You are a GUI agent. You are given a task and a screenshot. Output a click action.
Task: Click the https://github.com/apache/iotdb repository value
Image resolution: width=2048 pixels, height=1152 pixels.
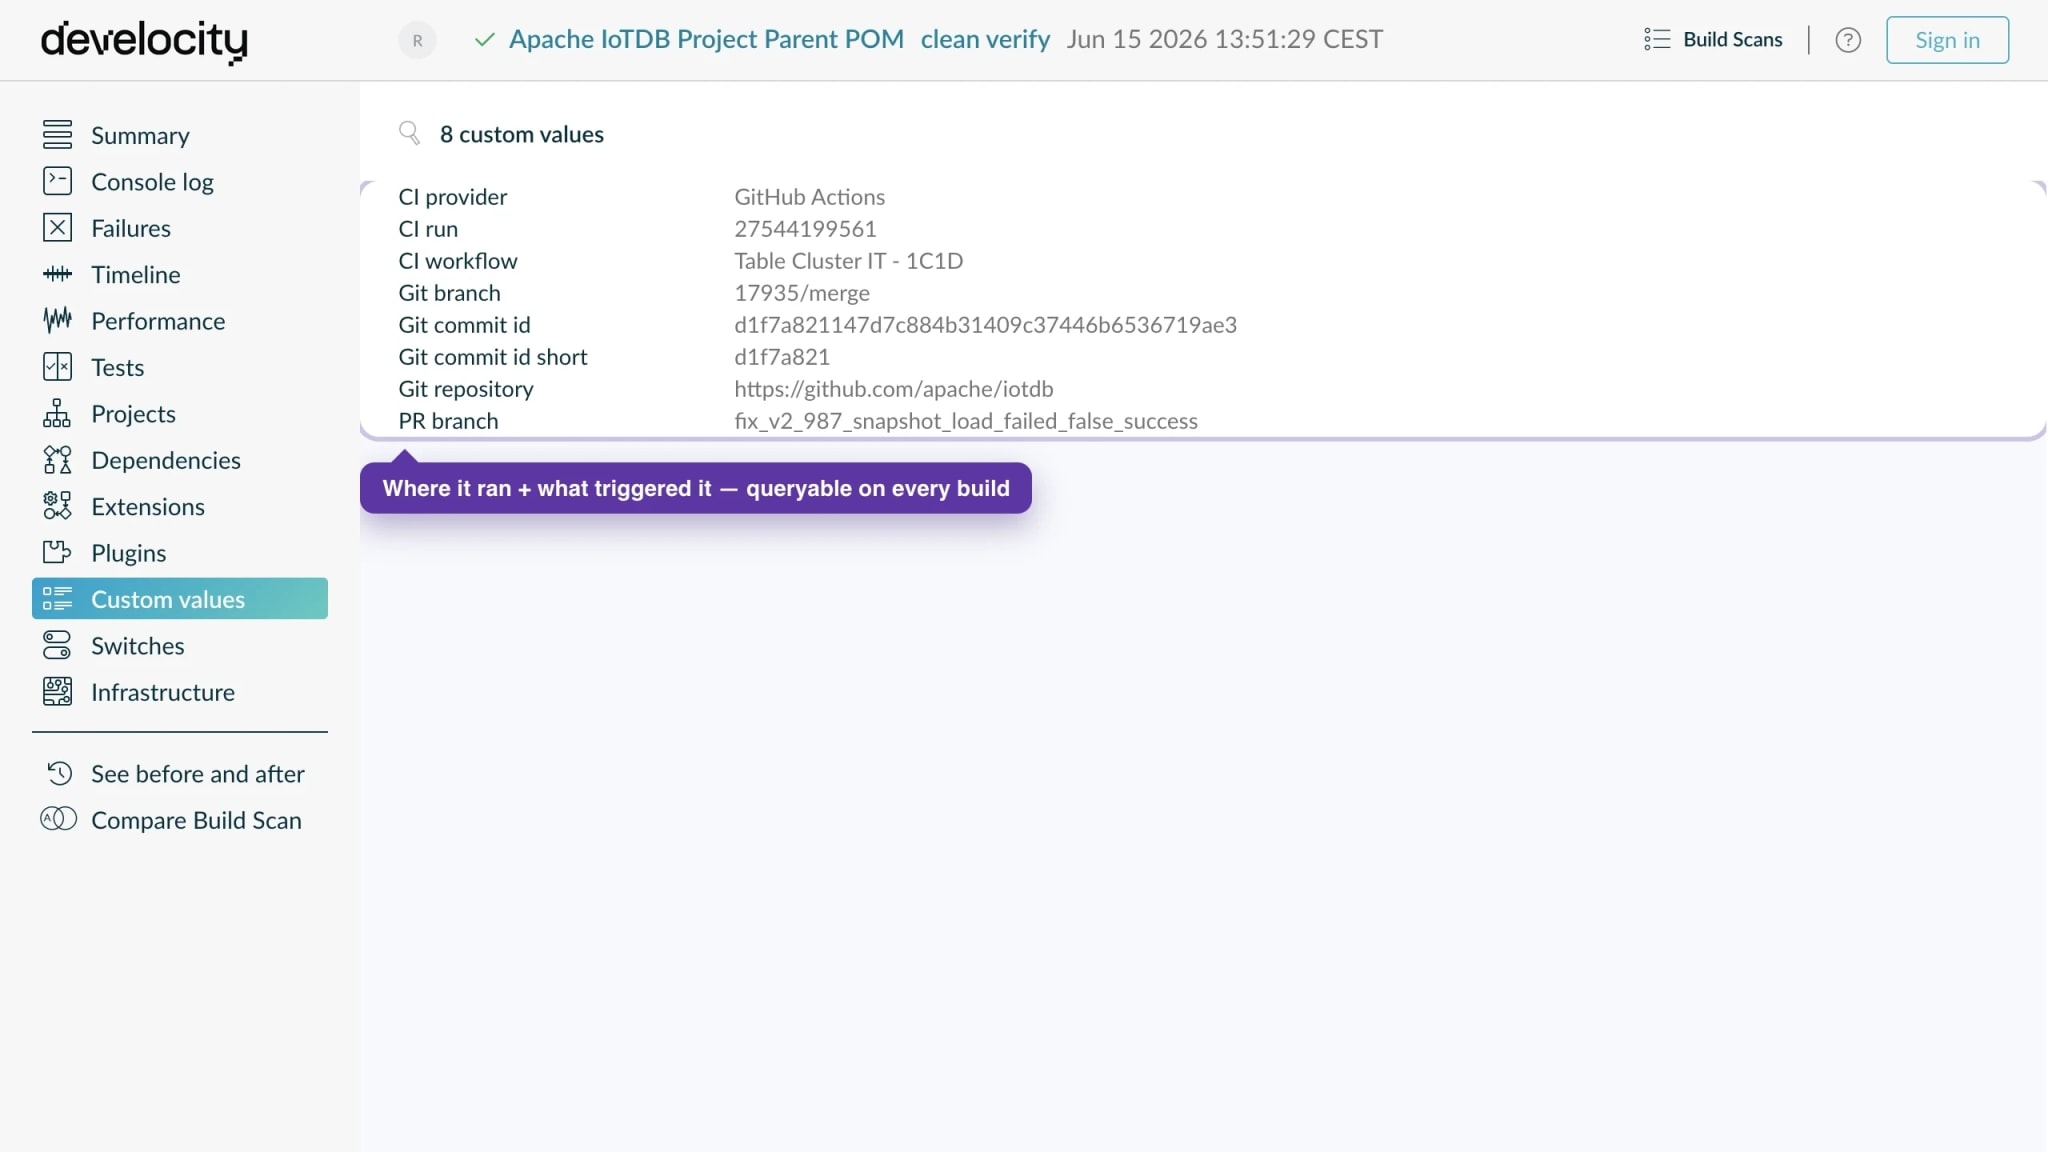[x=893, y=388]
